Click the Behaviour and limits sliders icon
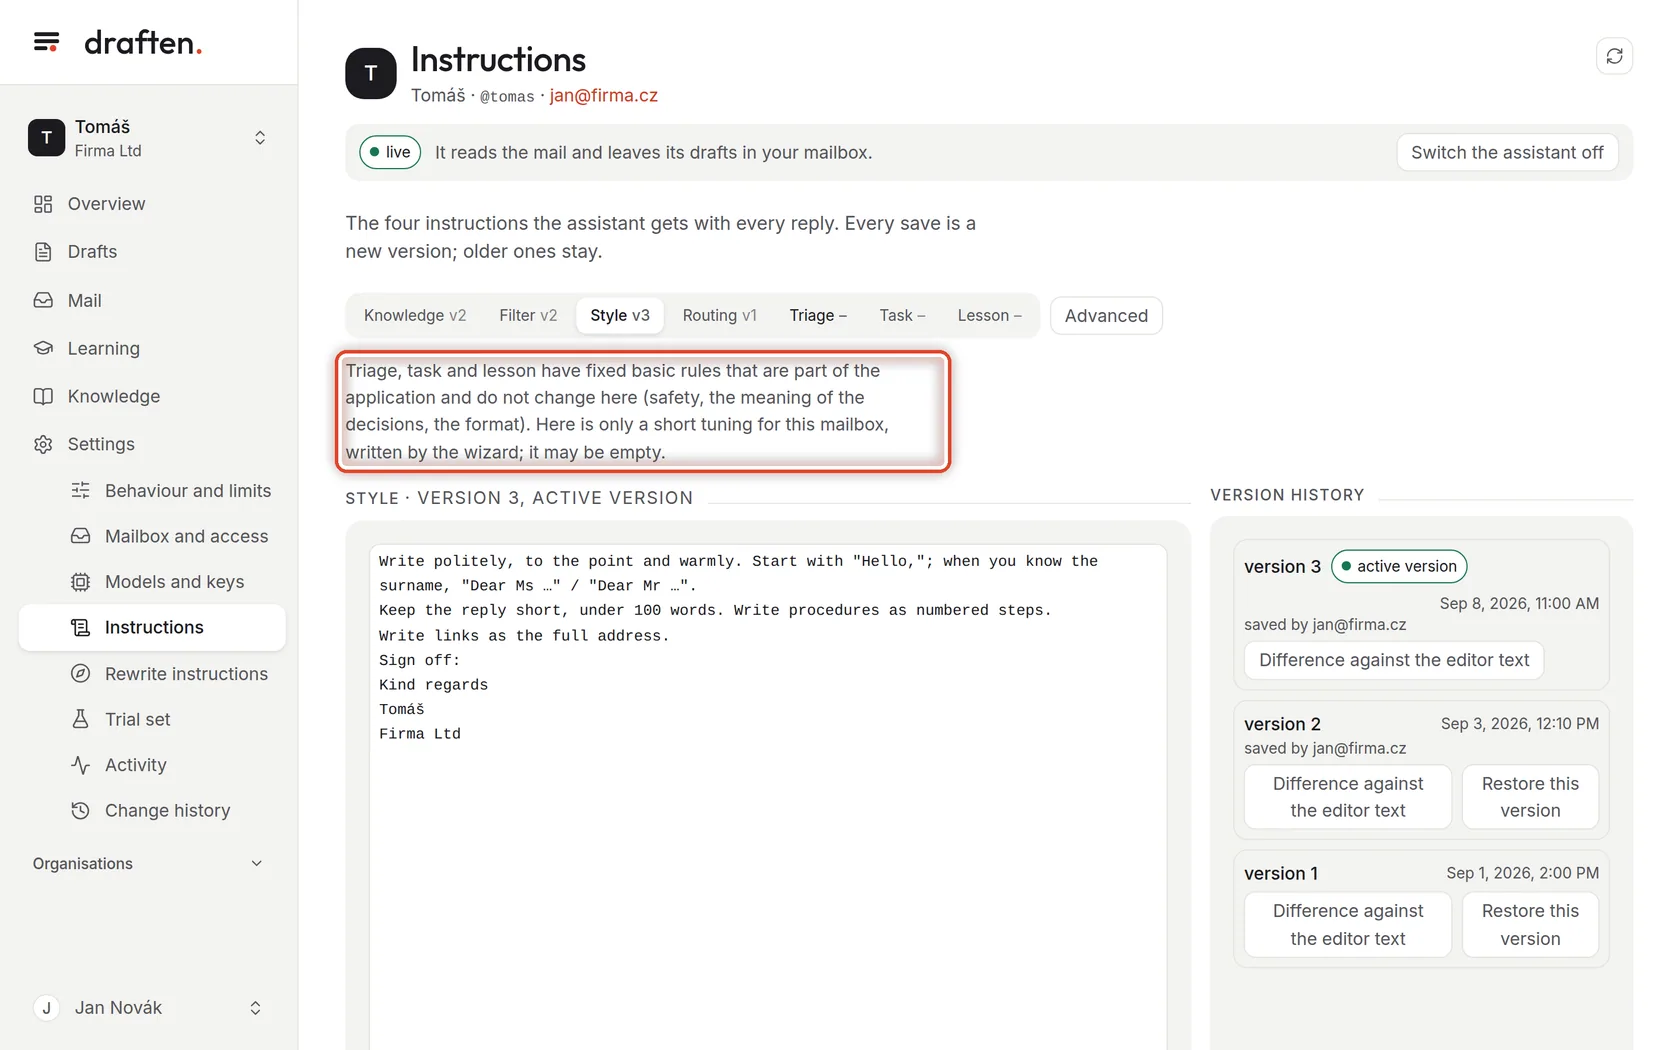 [81, 490]
